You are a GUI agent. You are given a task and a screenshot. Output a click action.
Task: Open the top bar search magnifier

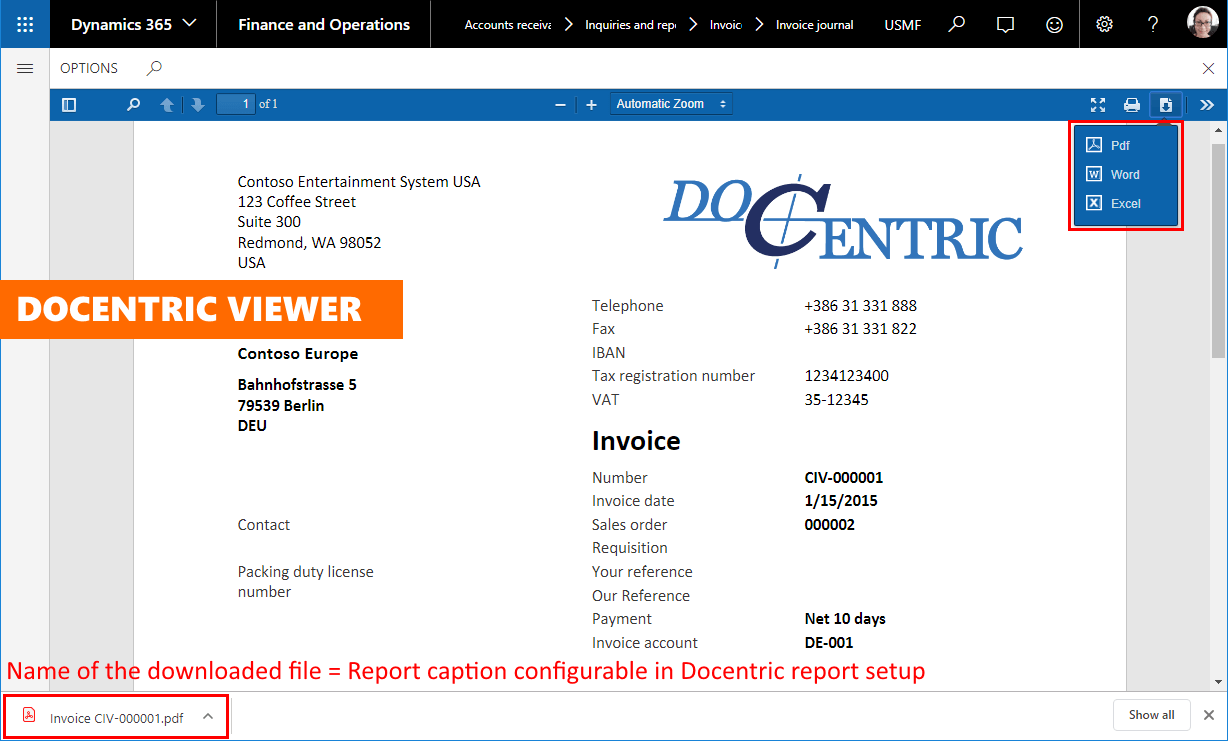pyautogui.click(x=957, y=24)
